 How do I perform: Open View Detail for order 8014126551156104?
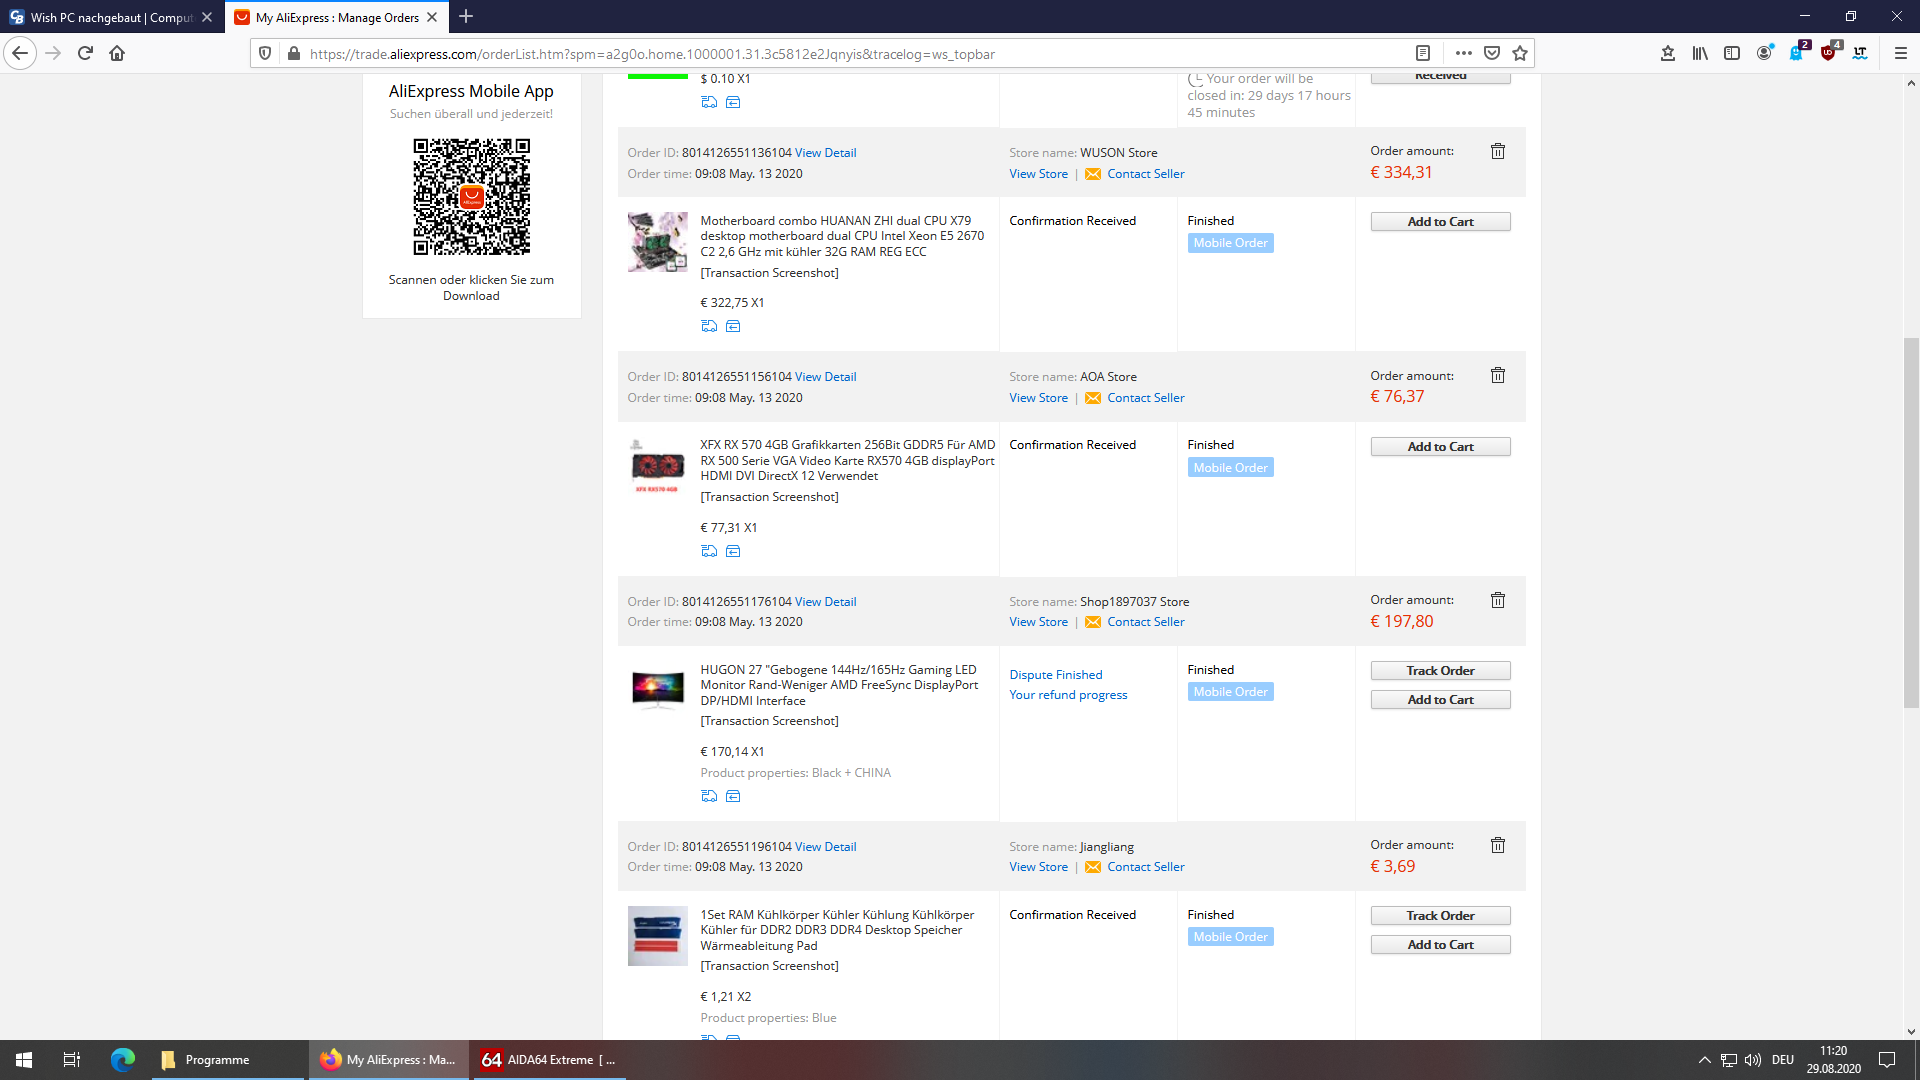(825, 377)
